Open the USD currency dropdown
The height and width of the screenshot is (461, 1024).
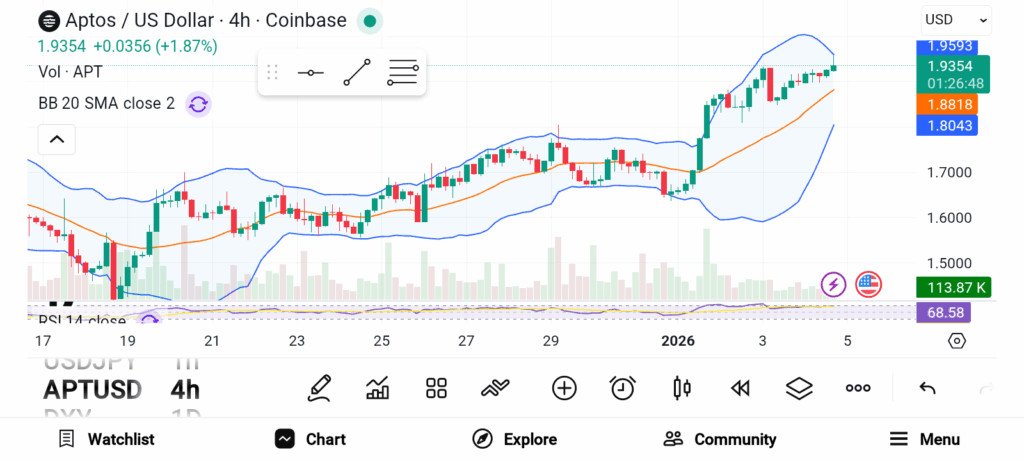[x=955, y=19]
